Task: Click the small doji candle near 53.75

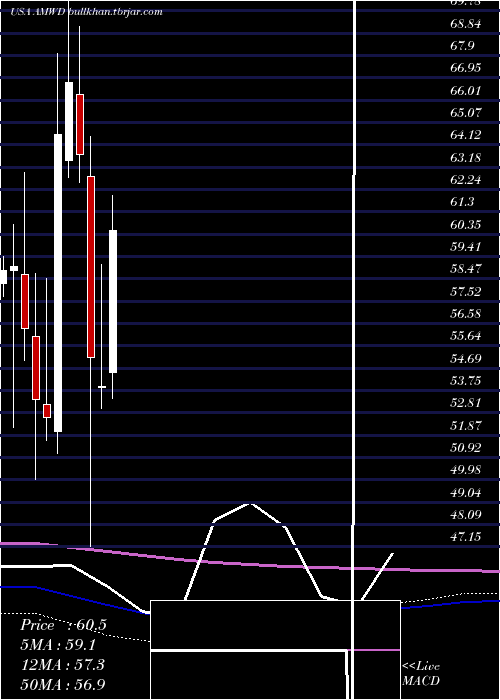Action: 102,387
